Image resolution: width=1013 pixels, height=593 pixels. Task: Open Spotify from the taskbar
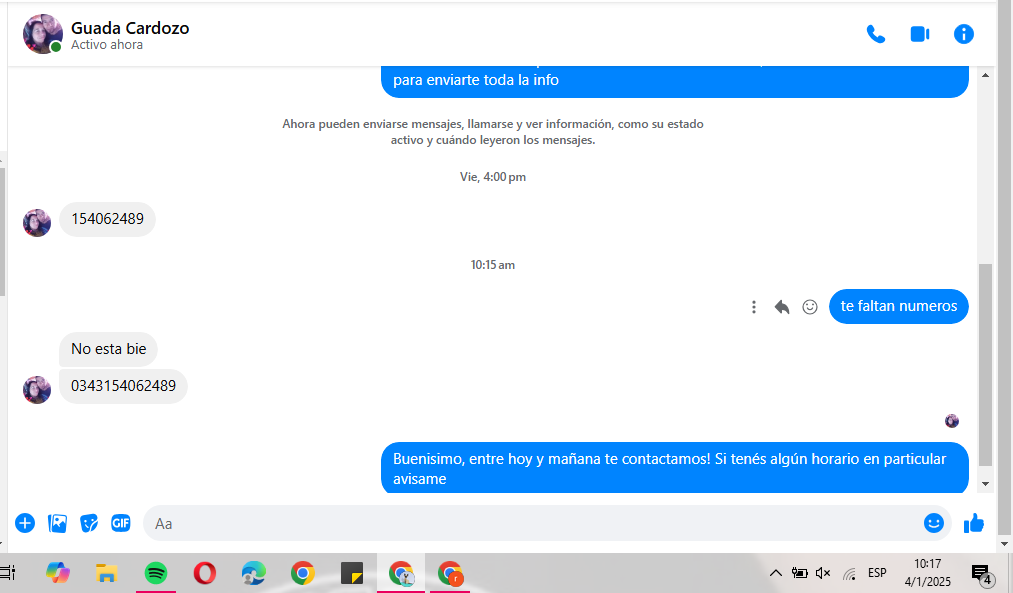(155, 573)
